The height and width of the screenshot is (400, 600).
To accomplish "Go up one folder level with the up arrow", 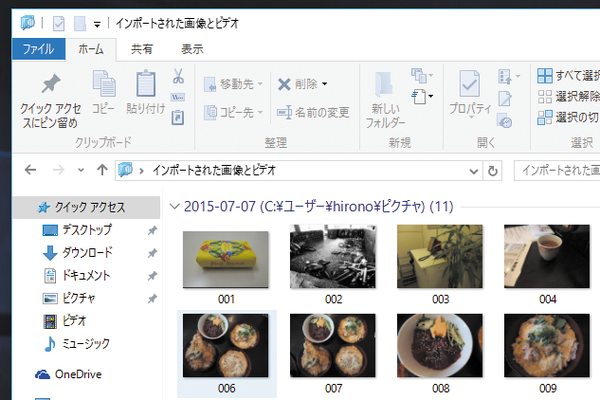I will coord(101,171).
